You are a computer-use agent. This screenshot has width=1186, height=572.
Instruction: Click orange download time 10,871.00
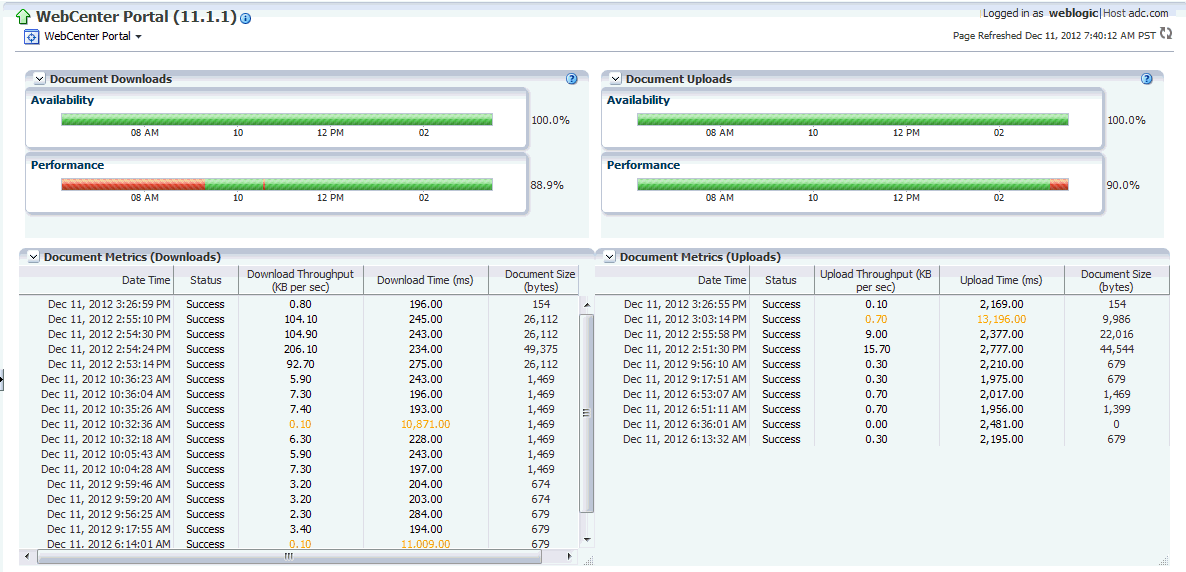[426, 424]
